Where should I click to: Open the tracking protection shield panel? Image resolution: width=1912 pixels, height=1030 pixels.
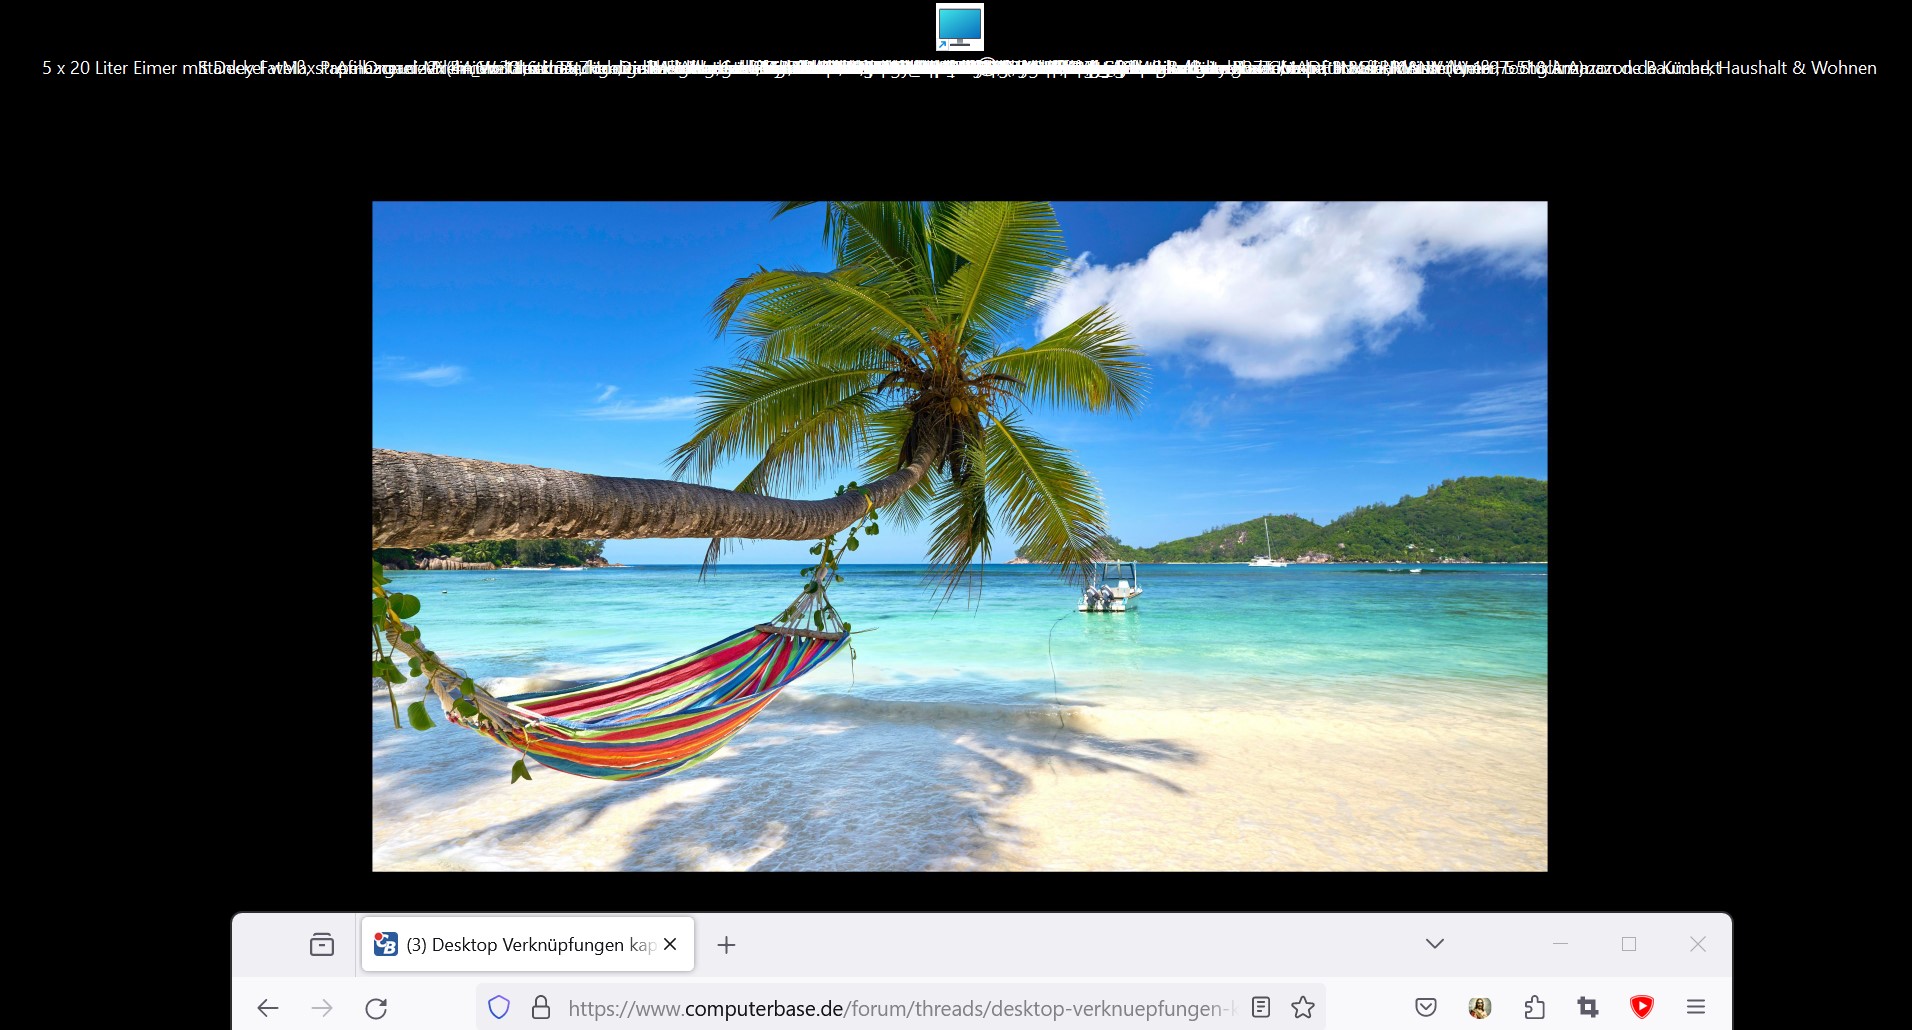499,1007
